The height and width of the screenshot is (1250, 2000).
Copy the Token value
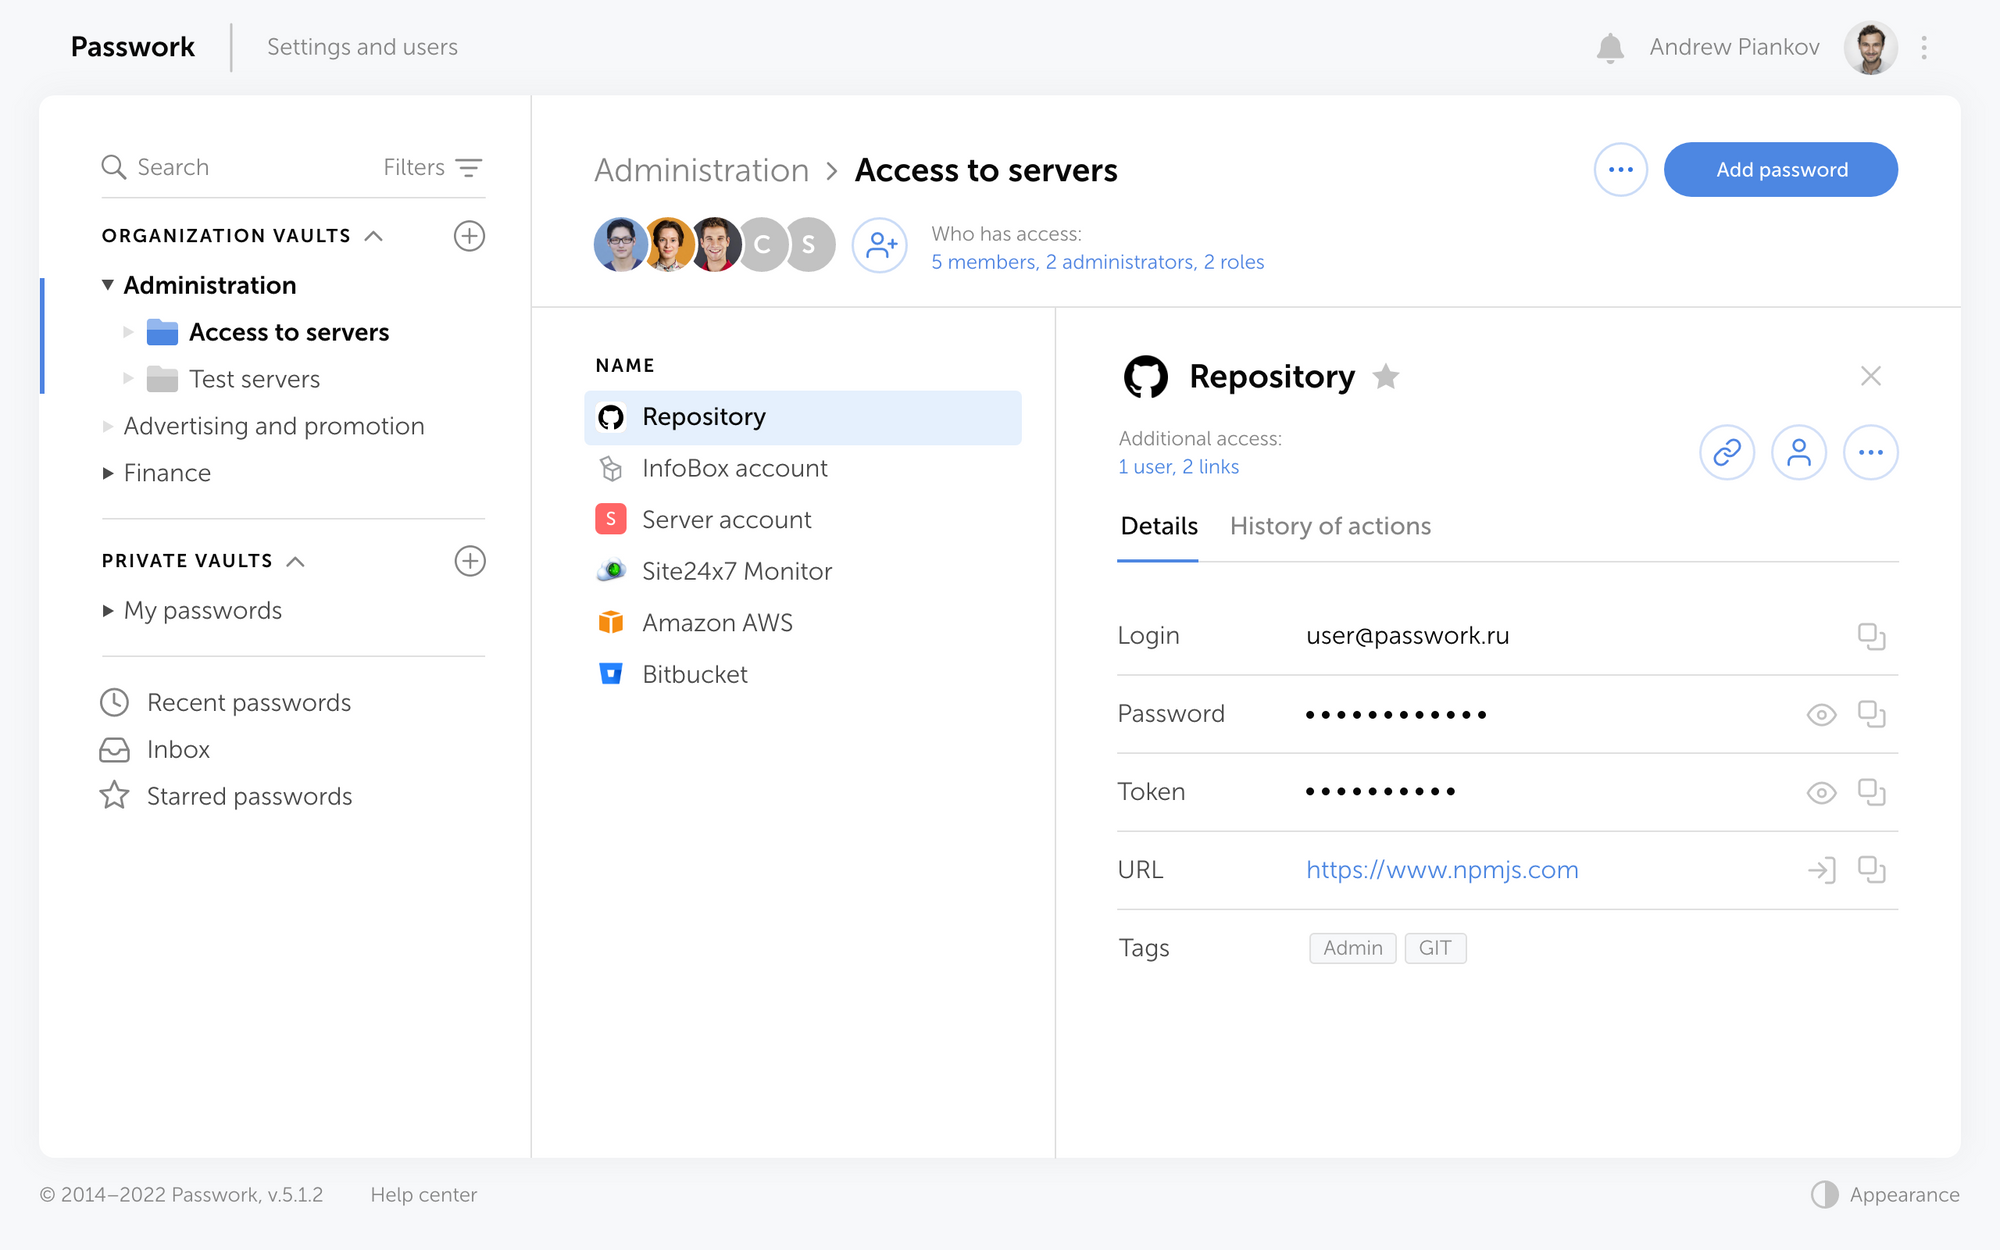(x=1871, y=792)
